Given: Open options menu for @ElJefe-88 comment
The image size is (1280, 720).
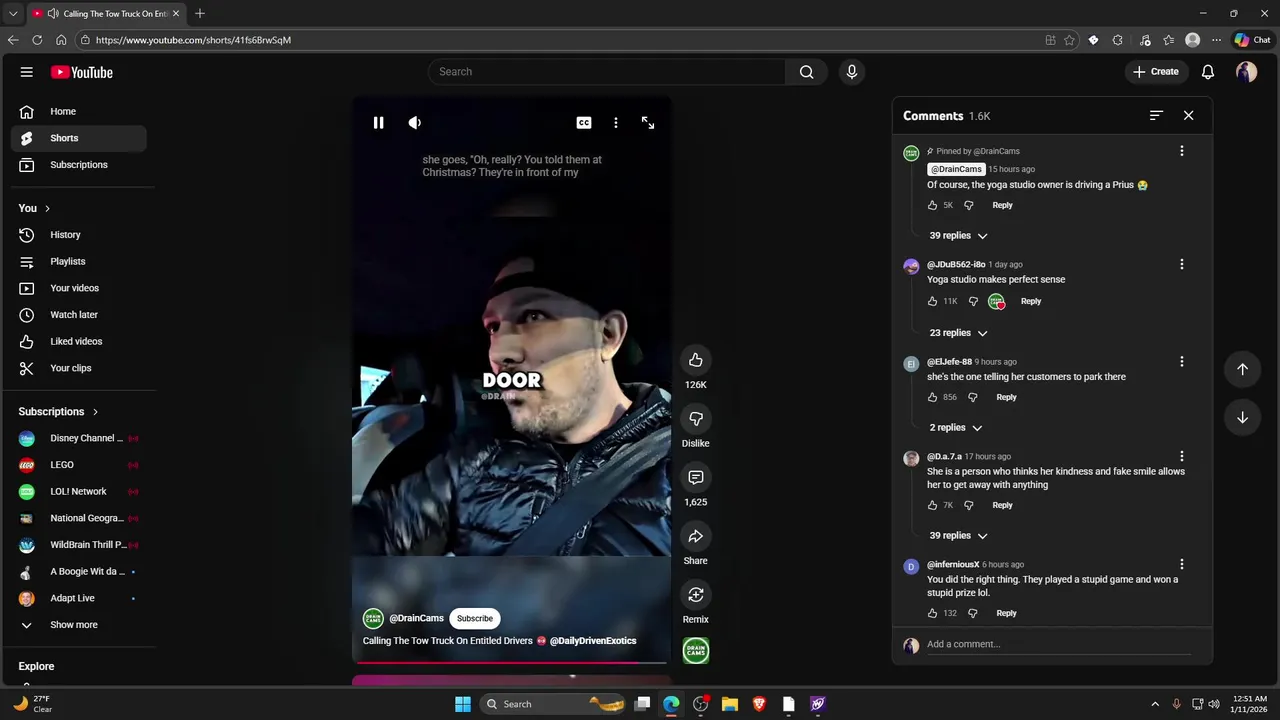Looking at the screenshot, I should (x=1182, y=362).
